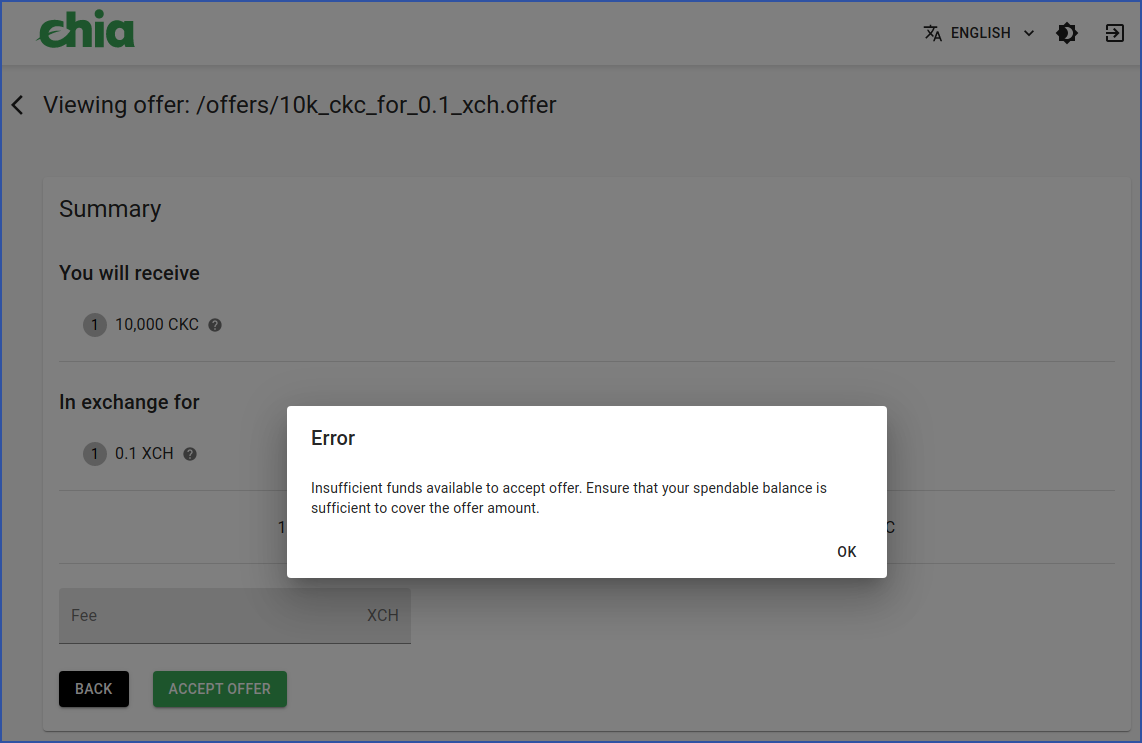Click the Error dialog title
This screenshot has height=743, width=1142.
click(333, 438)
